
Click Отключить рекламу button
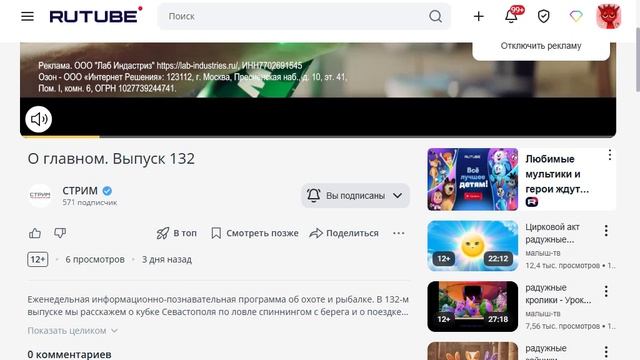[x=541, y=46]
